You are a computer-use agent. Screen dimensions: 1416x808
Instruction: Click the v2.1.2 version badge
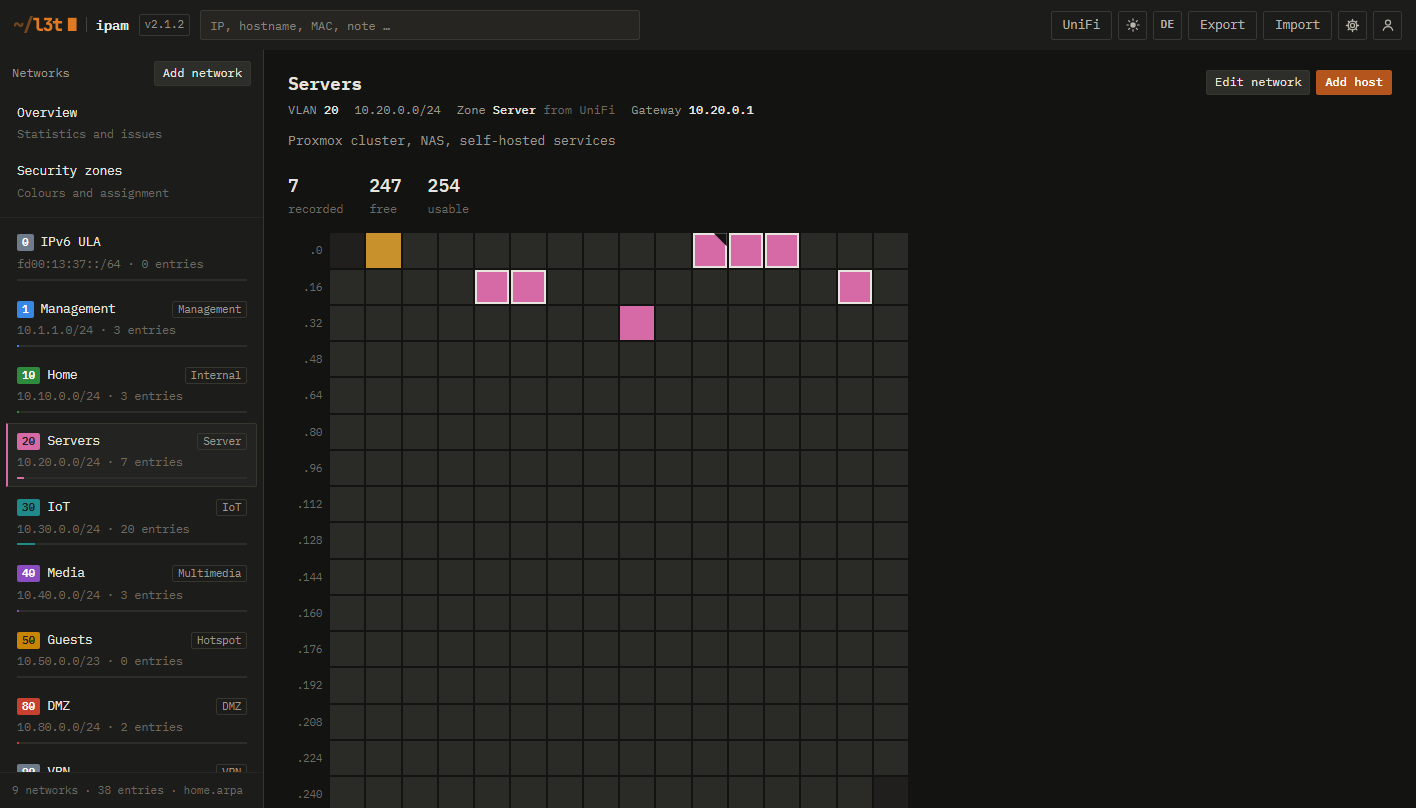[x=164, y=25]
